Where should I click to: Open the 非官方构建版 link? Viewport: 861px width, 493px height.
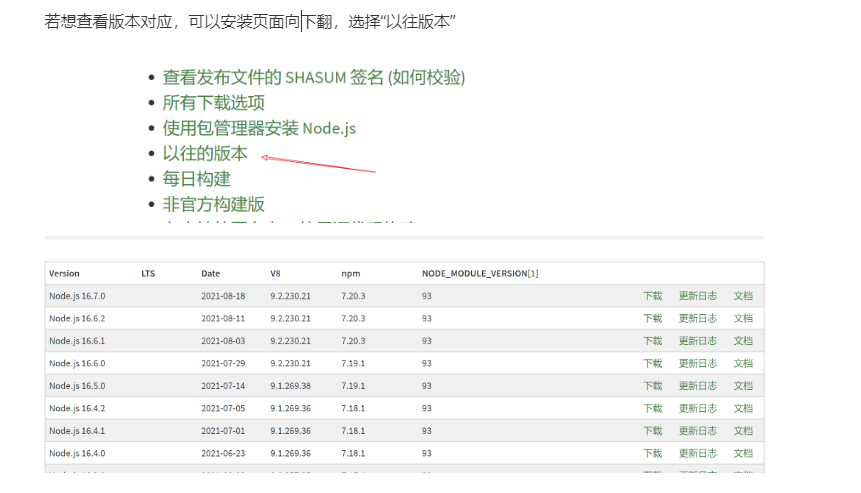(x=214, y=204)
